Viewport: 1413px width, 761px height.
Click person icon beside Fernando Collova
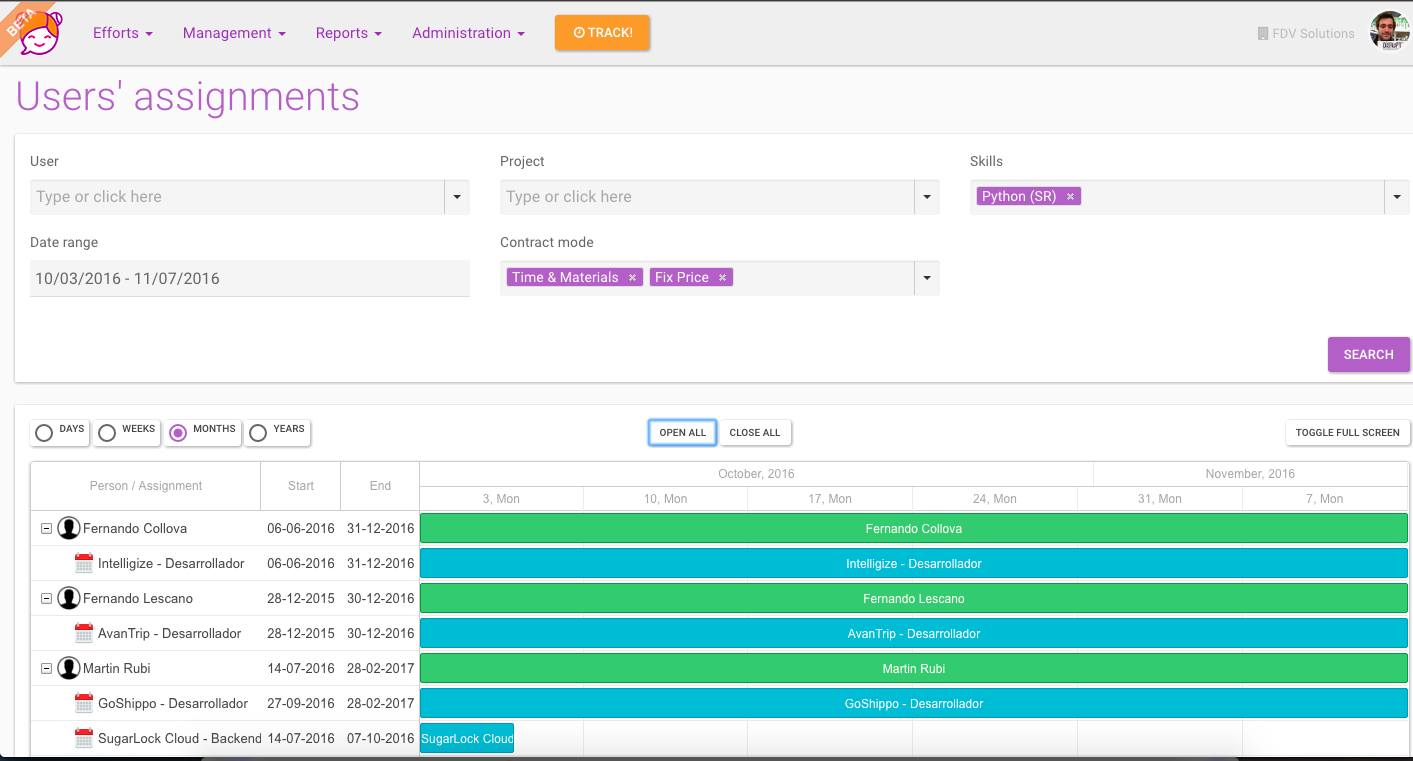coord(68,528)
